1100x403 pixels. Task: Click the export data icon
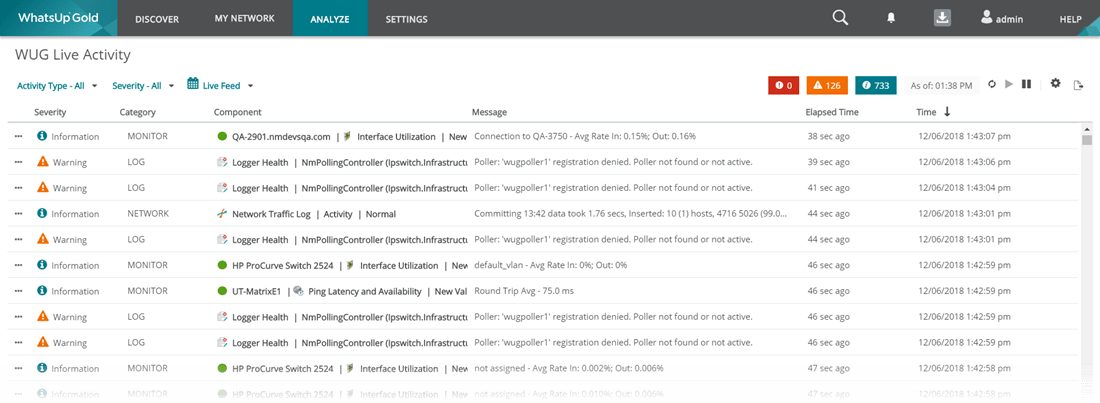(1079, 85)
